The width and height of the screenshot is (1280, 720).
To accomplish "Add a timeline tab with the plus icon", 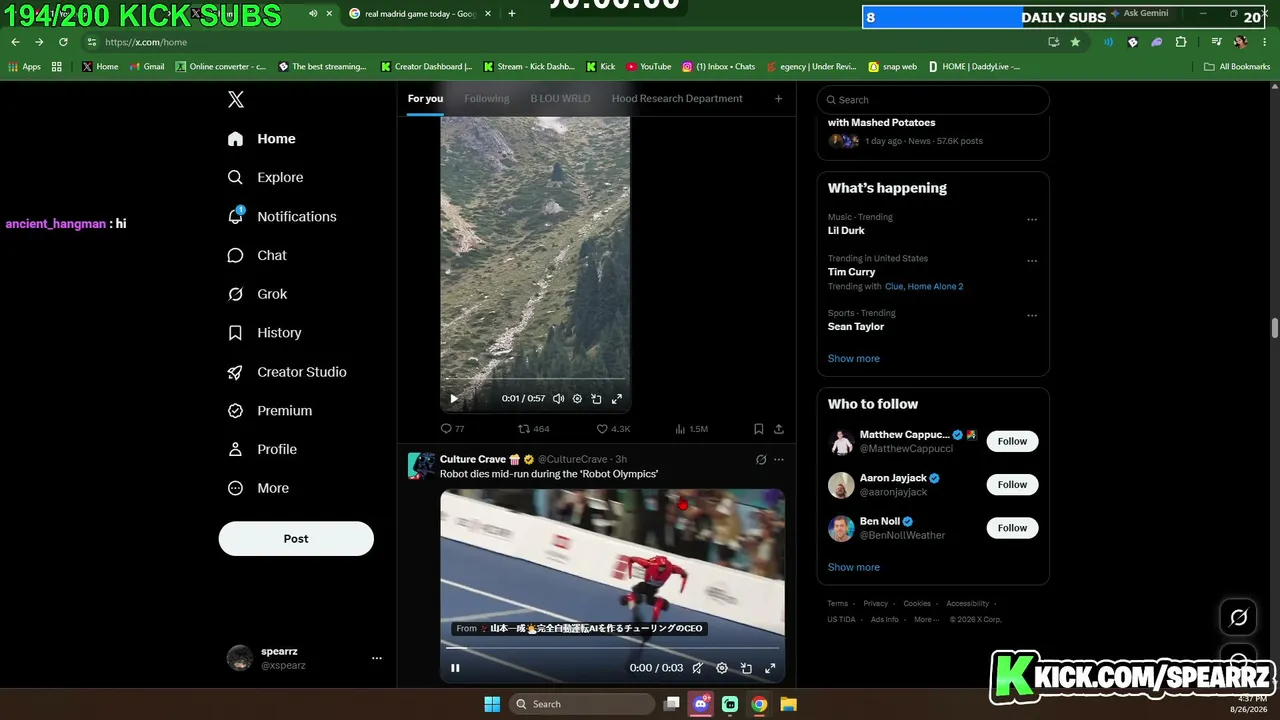I will pos(778,99).
